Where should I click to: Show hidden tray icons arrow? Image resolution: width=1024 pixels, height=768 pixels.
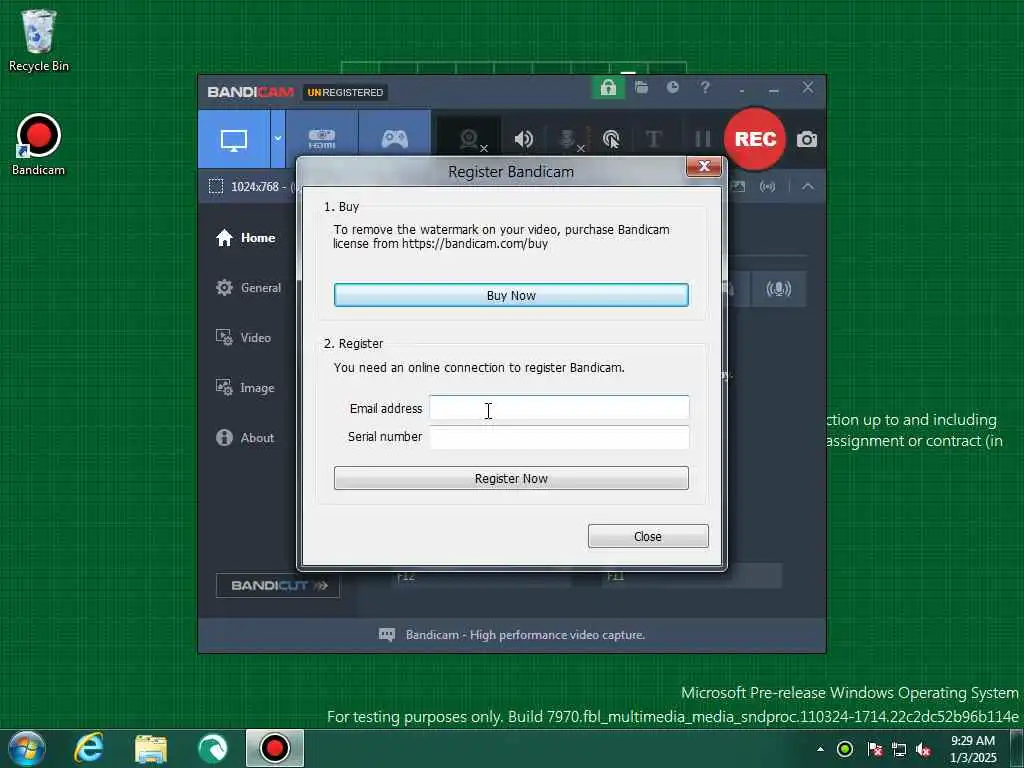[820, 749]
